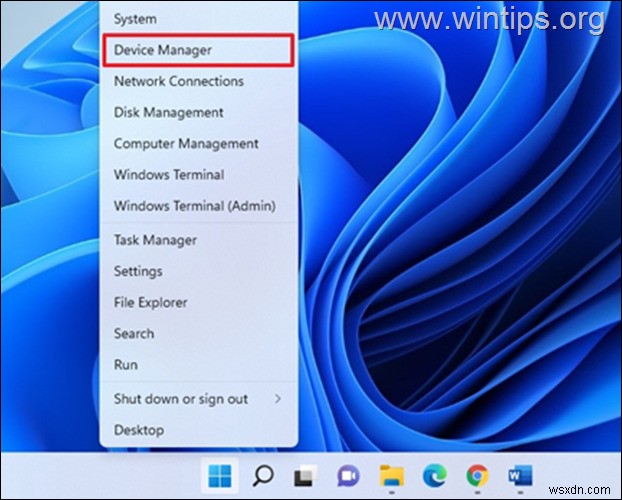
Task: Launch Google Chrome from the taskbar
Action: [x=477, y=475]
